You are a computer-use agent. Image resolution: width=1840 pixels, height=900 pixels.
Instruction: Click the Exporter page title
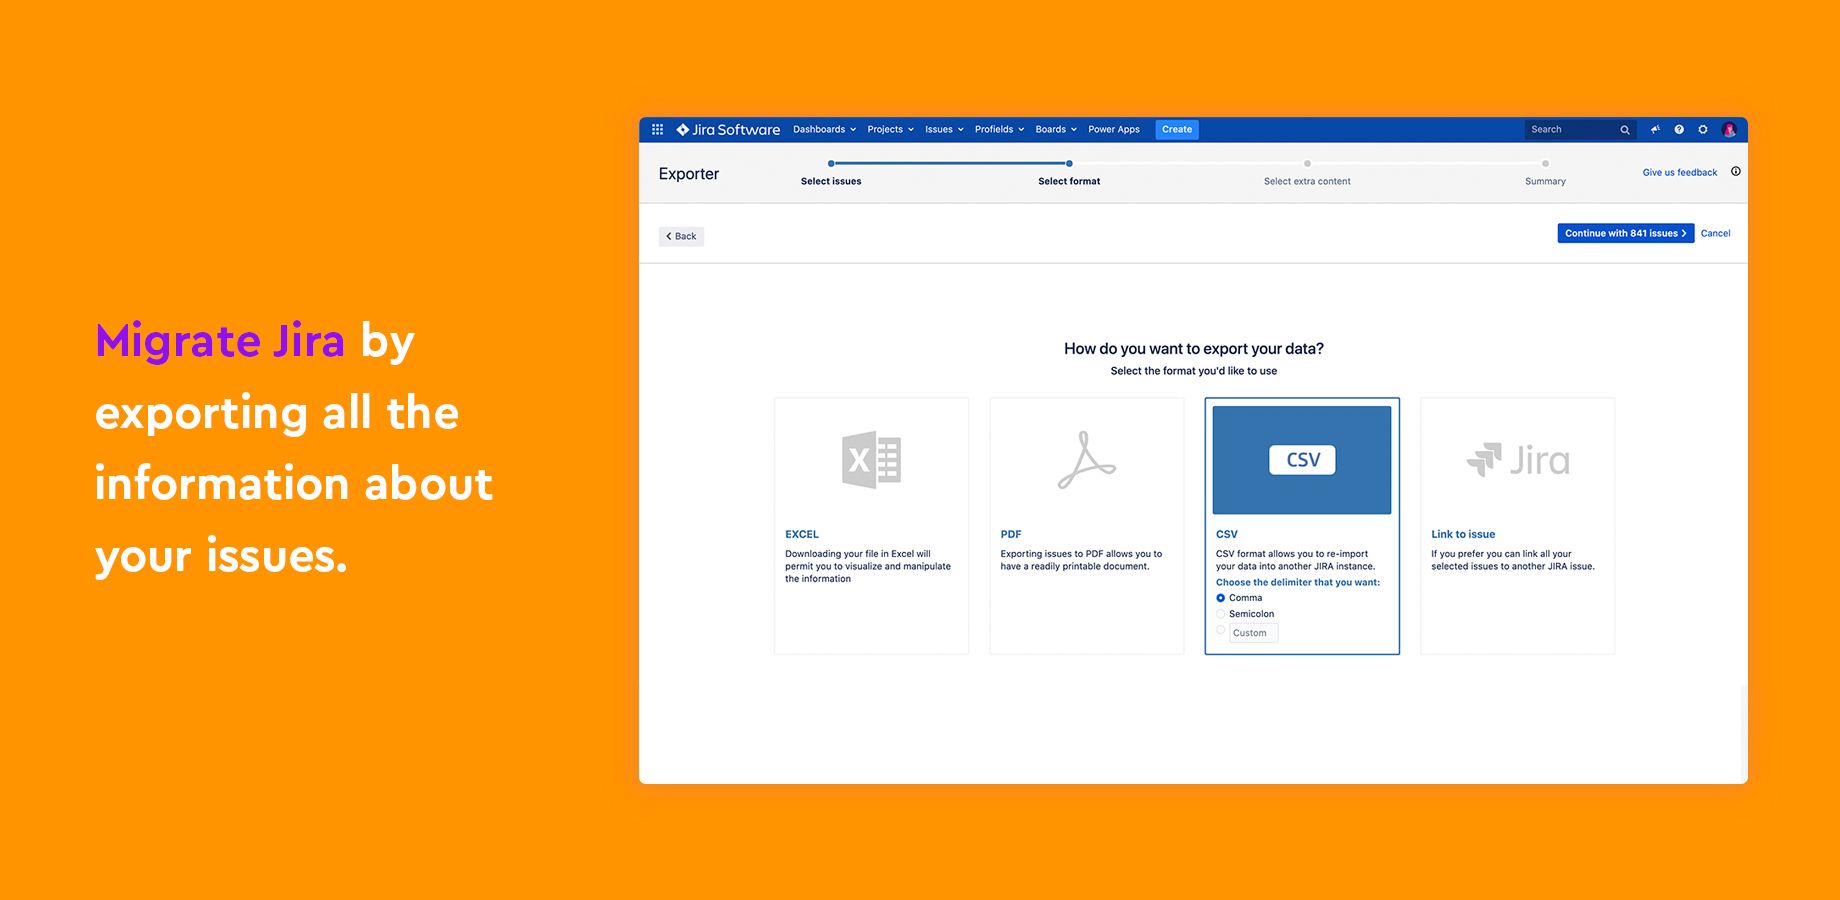689,174
